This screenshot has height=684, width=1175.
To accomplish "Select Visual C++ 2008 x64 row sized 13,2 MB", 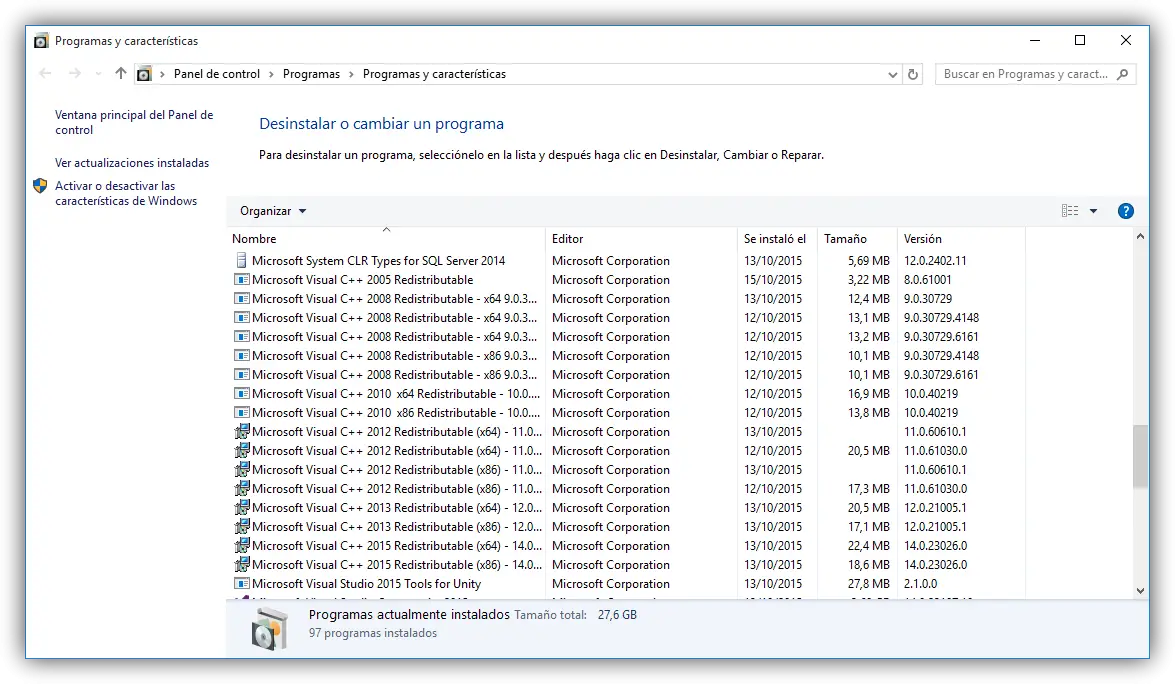I will pyautogui.click(x=627, y=337).
